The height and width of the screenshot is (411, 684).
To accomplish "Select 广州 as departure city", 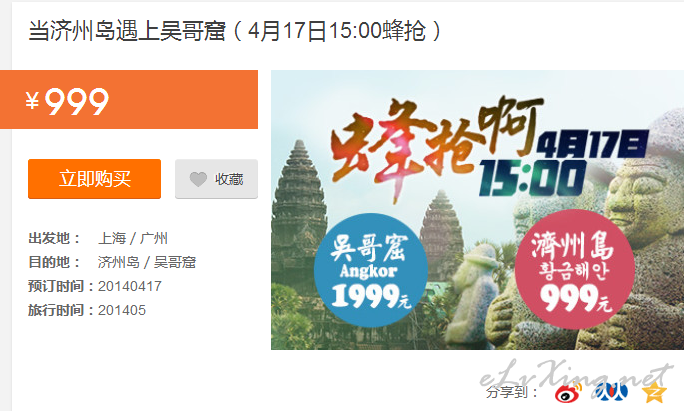I will pos(154,238).
